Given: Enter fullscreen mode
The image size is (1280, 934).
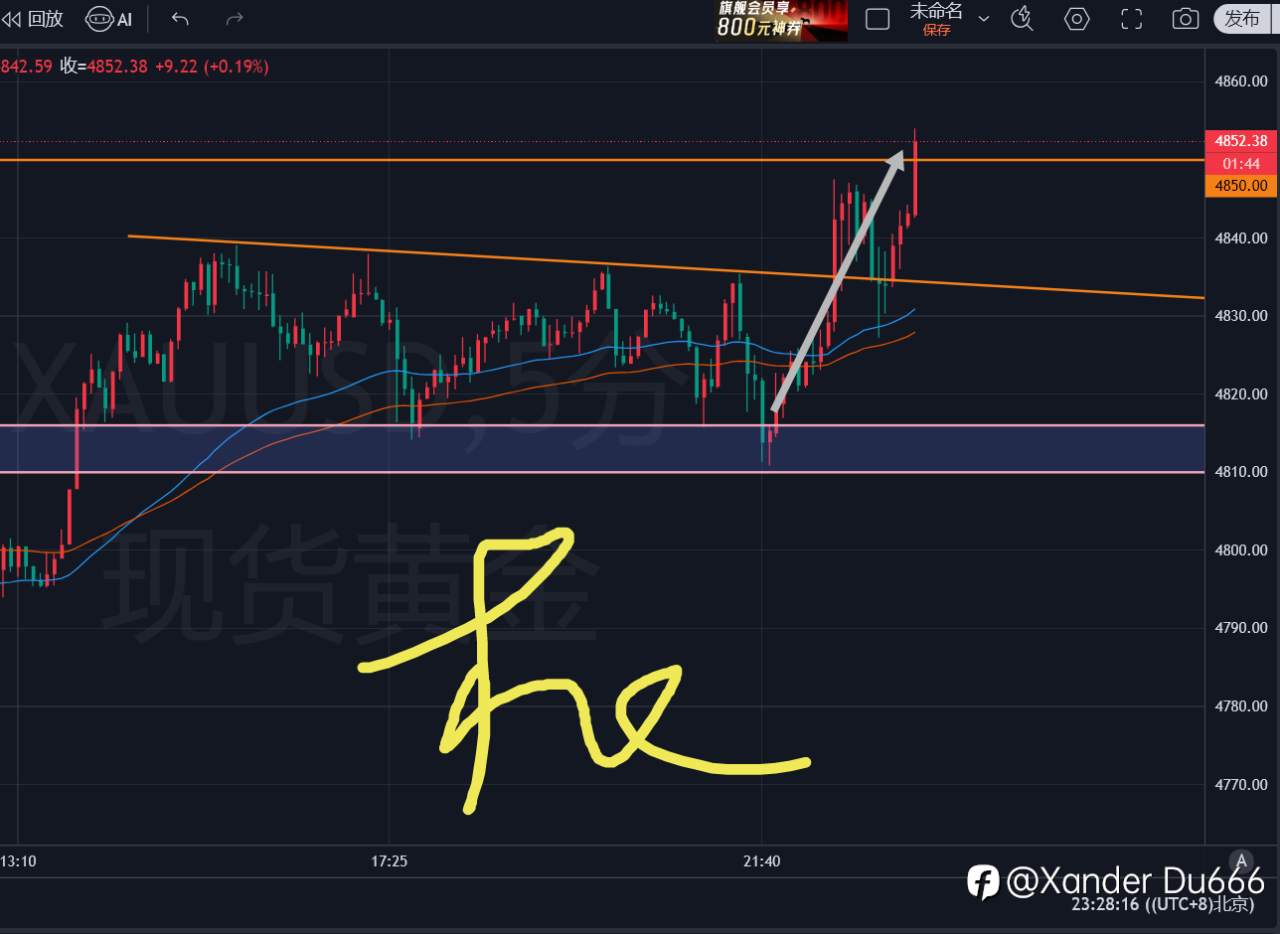Looking at the screenshot, I should [1131, 18].
